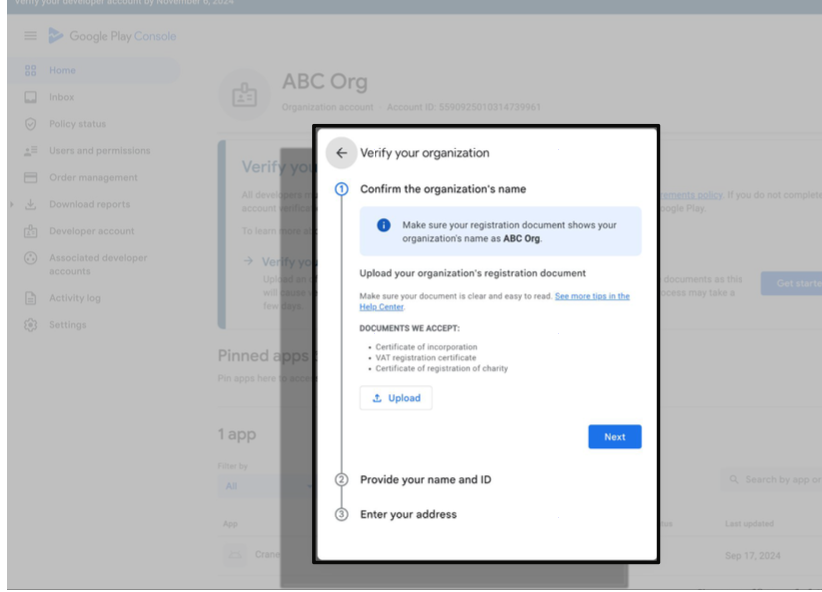Screen dimensions: 822x592
Task: Click the Account ID text
Action: click(x=463, y=107)
